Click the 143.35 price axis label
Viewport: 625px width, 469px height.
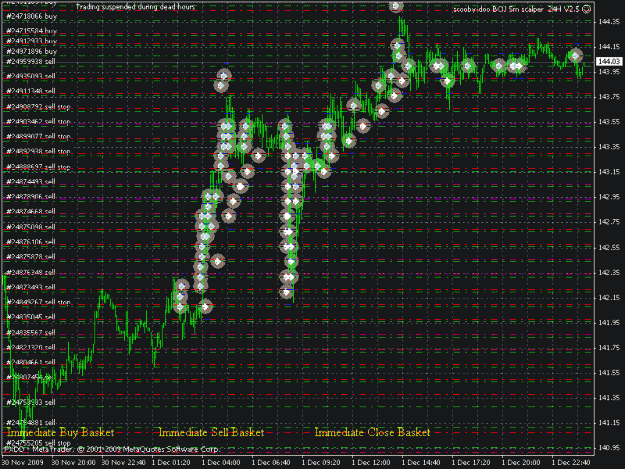[609, 147]
